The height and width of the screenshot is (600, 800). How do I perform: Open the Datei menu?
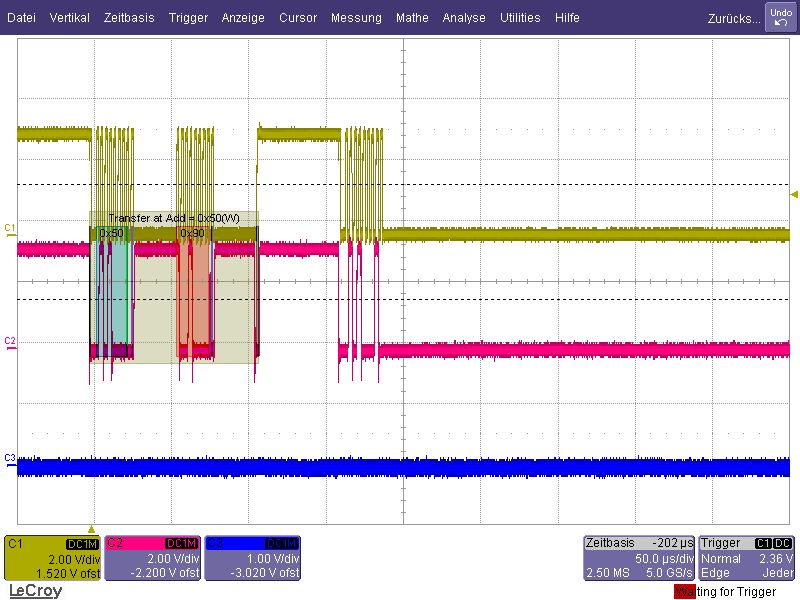[21, 18]
